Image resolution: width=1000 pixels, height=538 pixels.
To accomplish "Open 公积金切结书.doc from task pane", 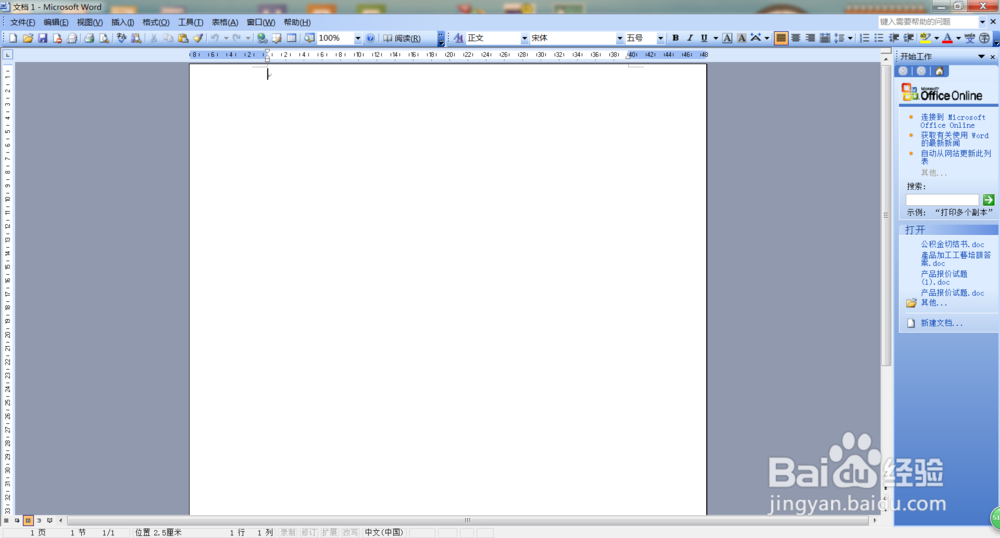I will point(952,244).
